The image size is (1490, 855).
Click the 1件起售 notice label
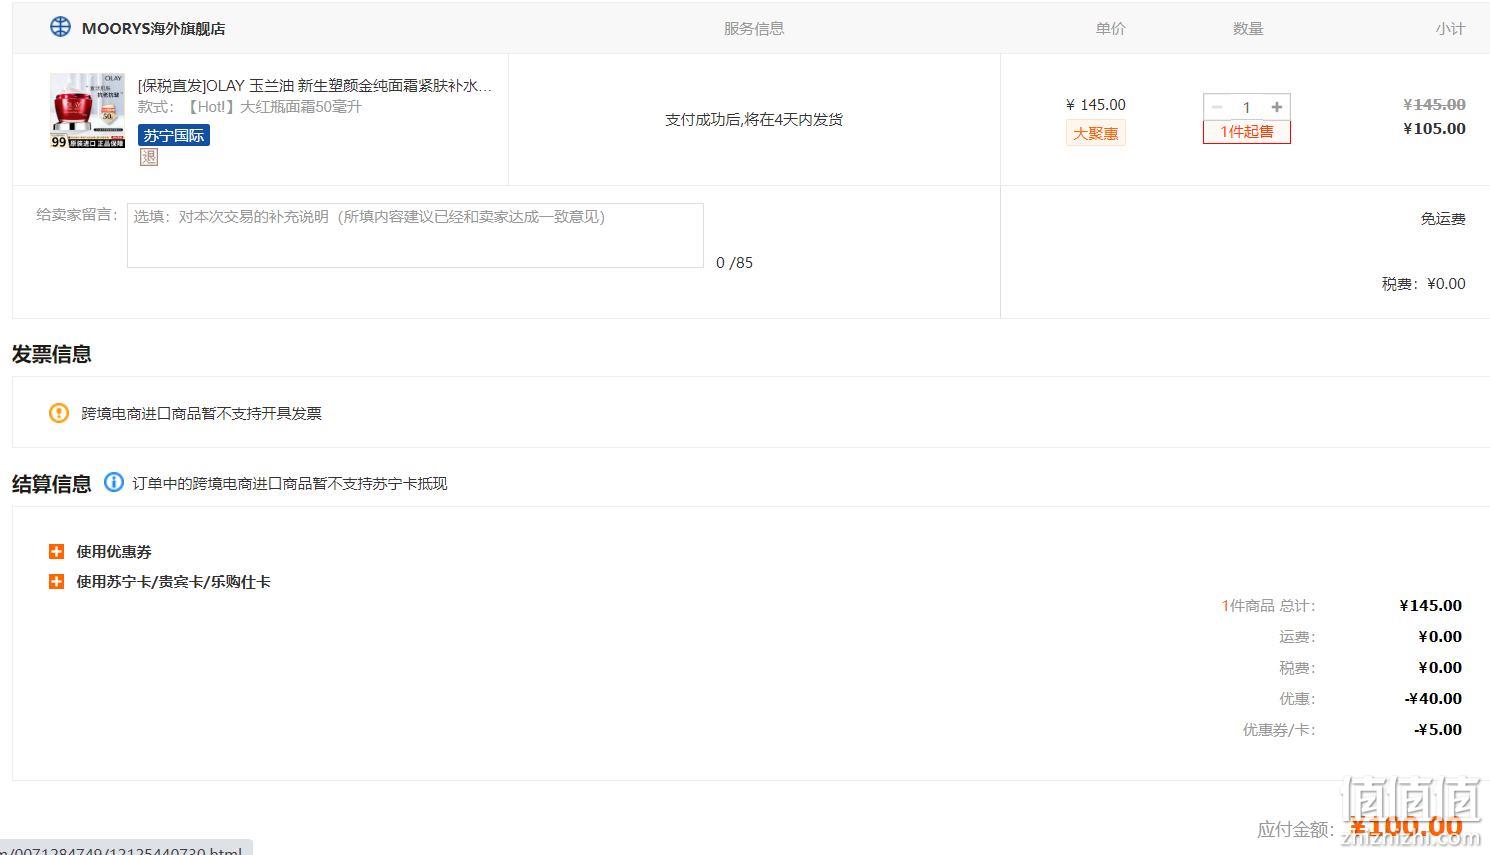click(x=1247, y=132)
